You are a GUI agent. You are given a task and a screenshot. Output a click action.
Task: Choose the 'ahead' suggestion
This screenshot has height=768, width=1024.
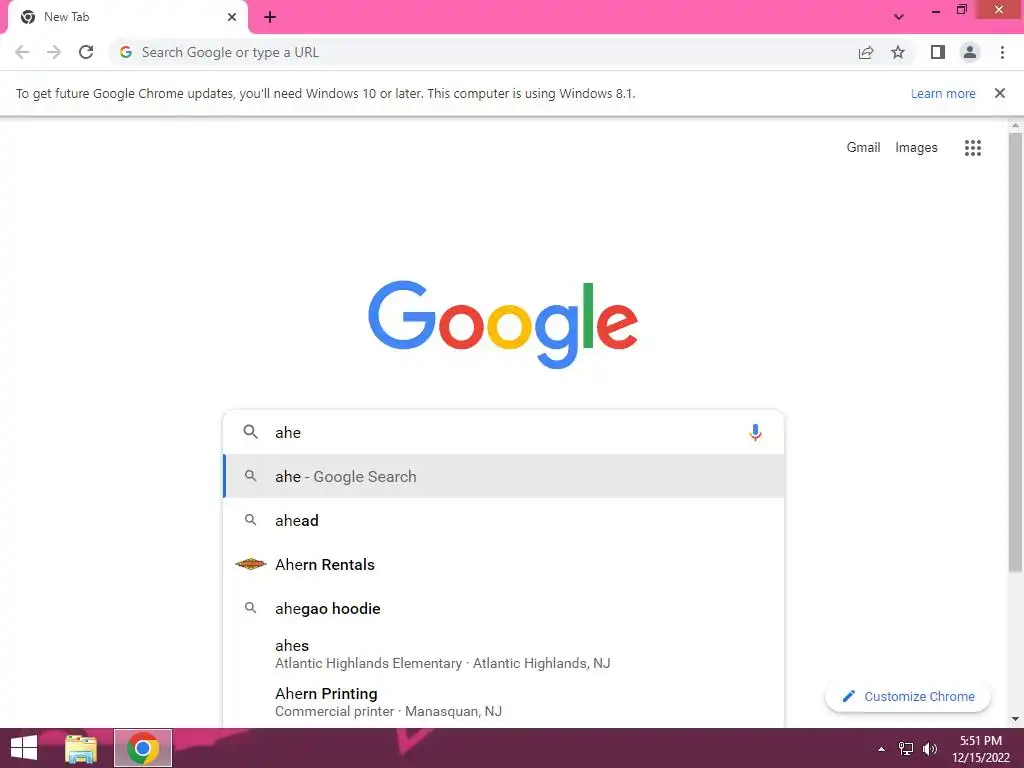pos(503,520)
